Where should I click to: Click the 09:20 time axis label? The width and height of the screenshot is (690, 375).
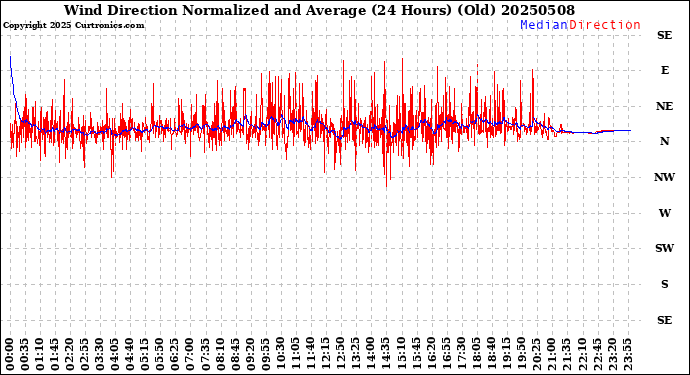250,354
